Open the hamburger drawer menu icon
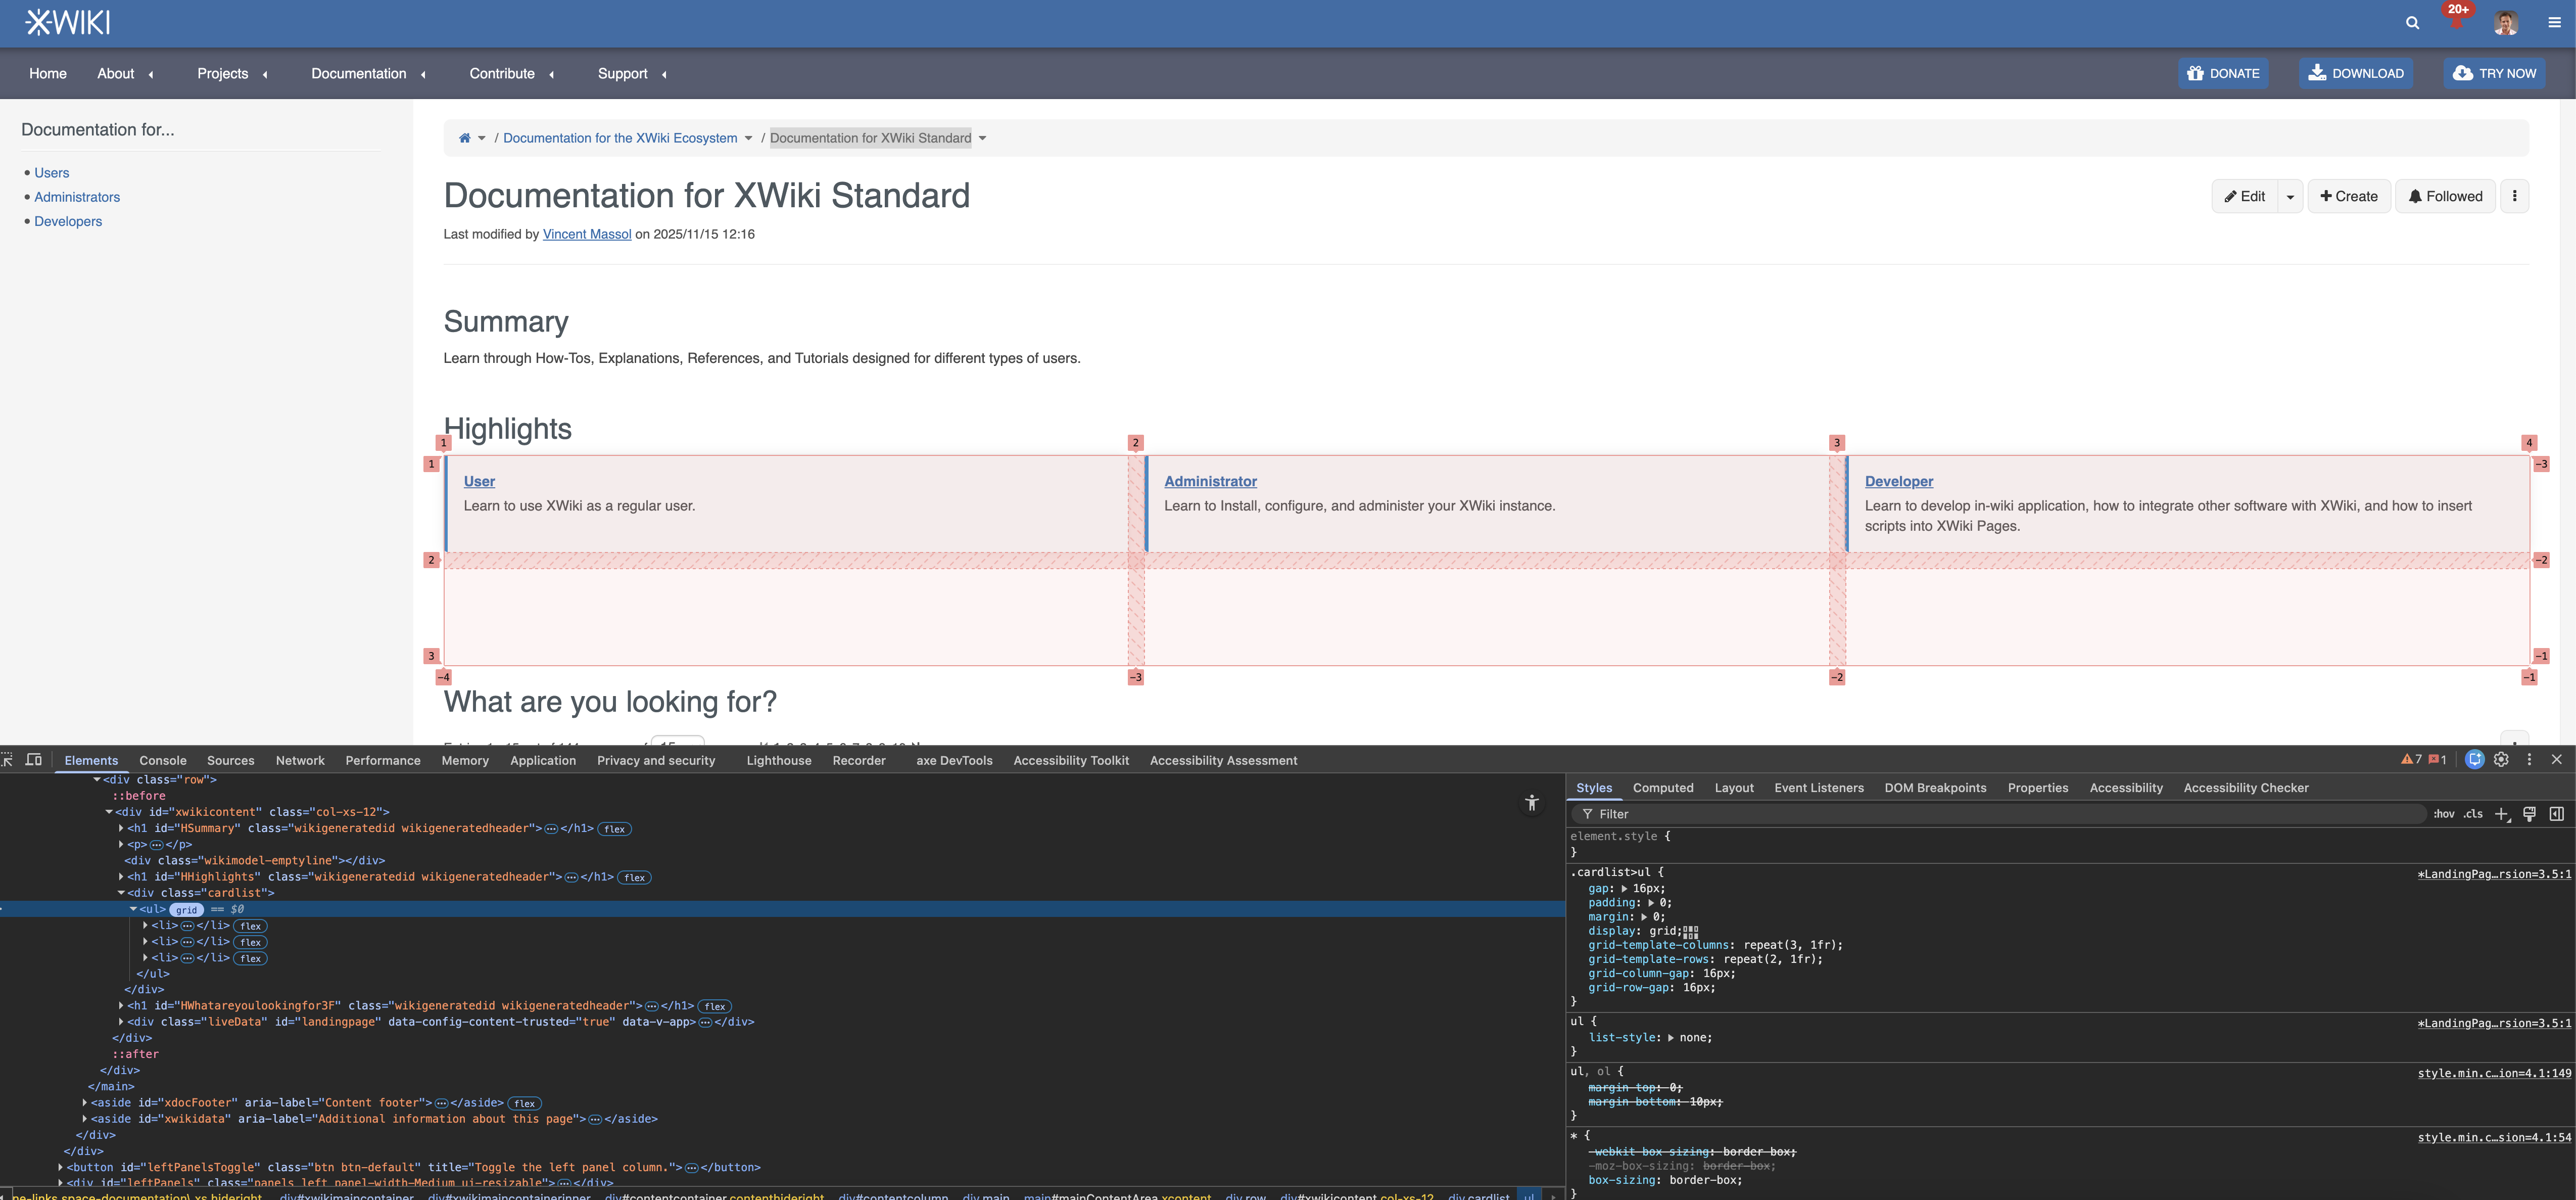 (x=2554, y=22)
